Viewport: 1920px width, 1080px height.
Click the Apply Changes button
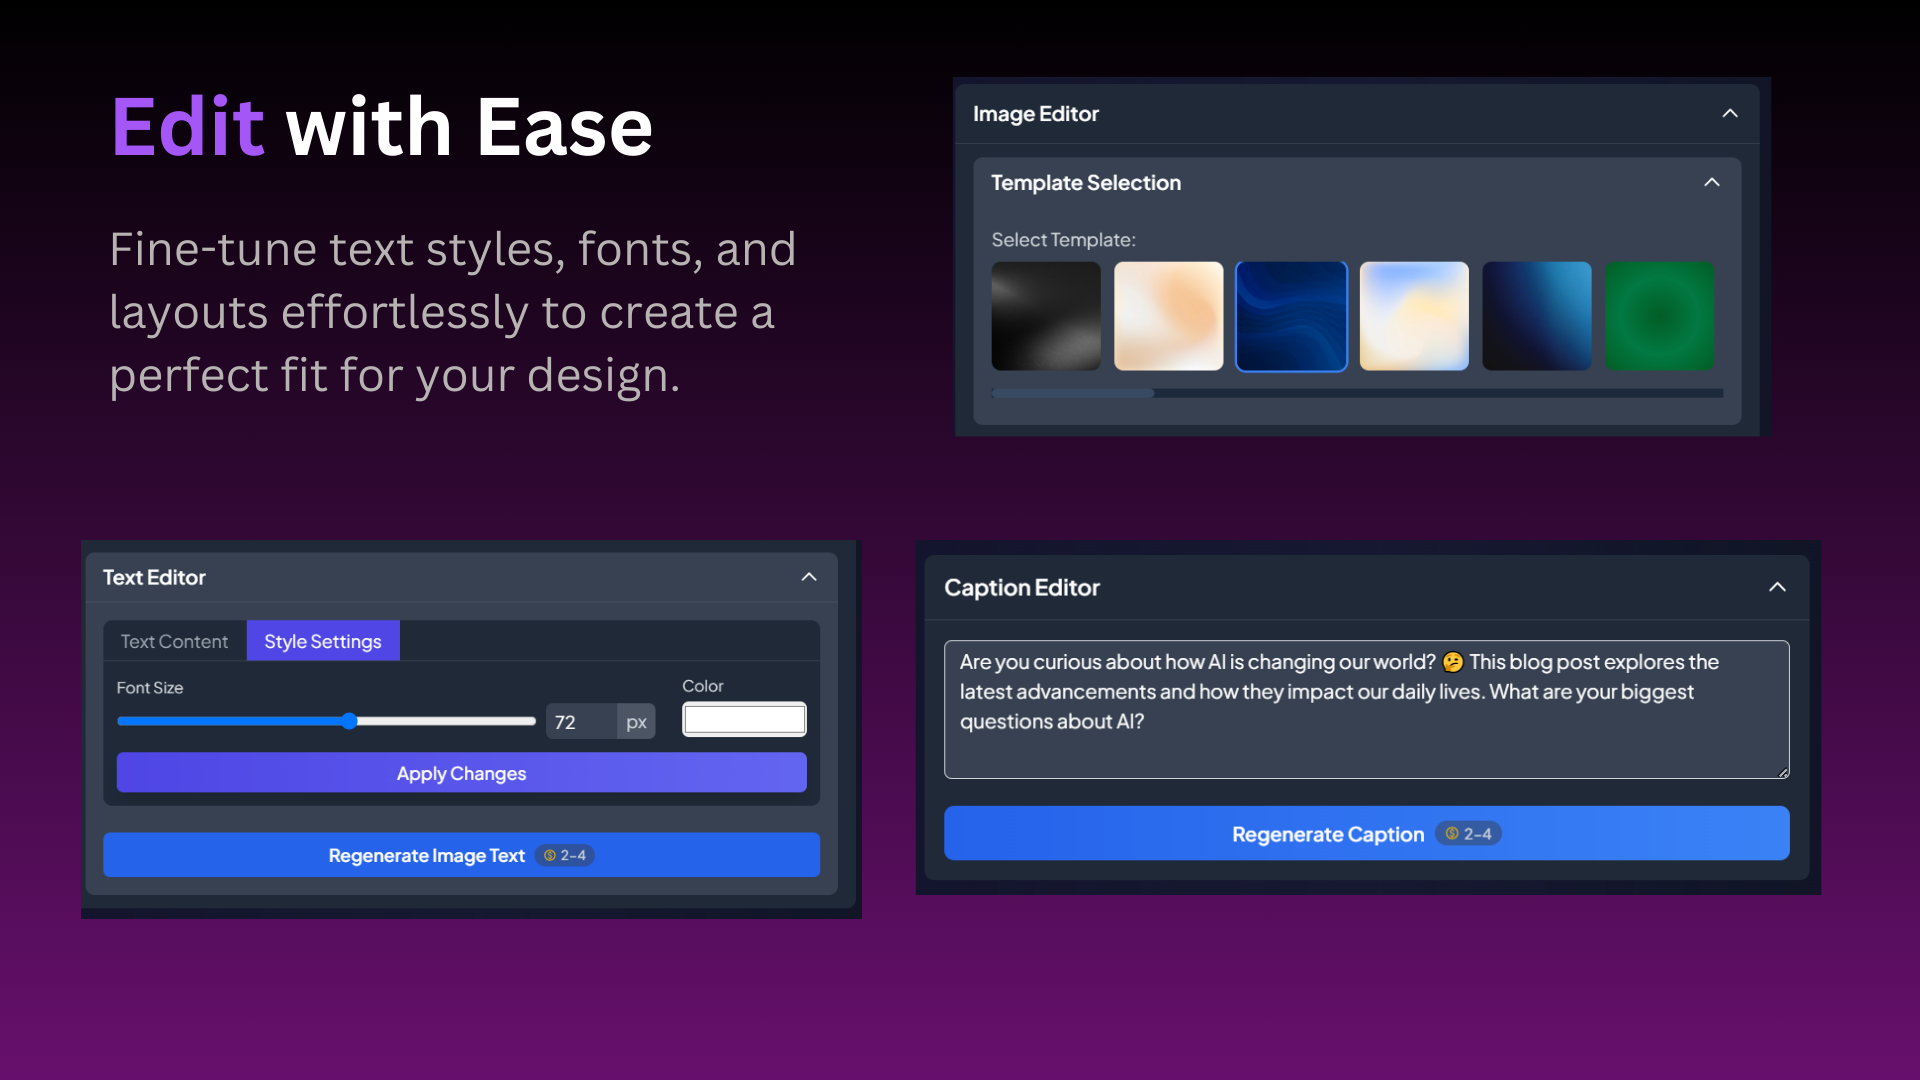[x=461, y=773]
